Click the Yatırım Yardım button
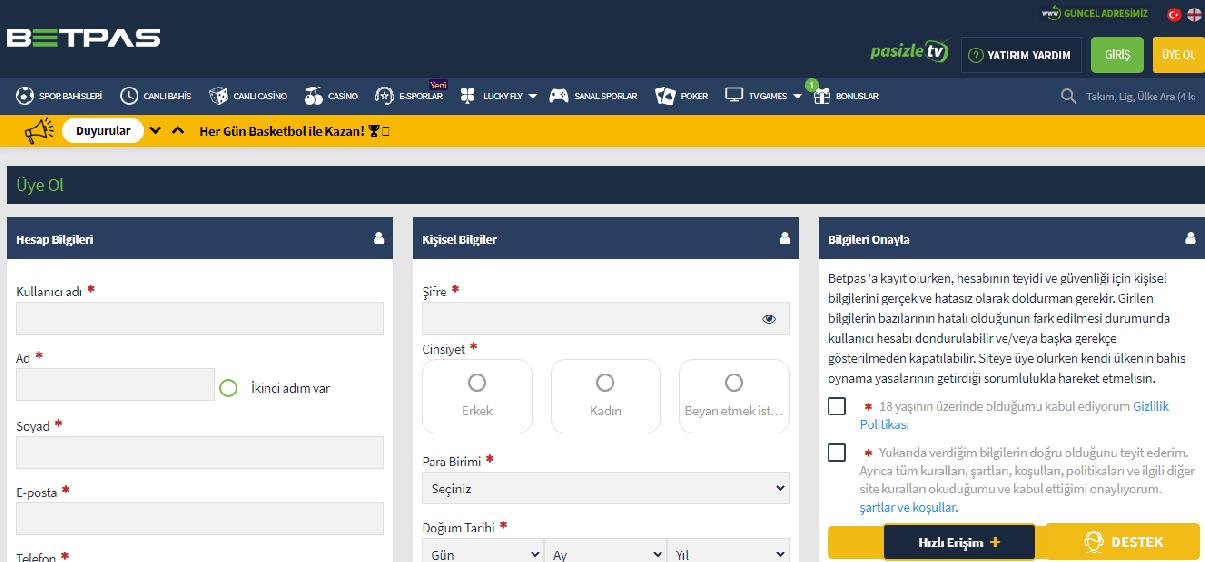 (x=1022, y=55)
